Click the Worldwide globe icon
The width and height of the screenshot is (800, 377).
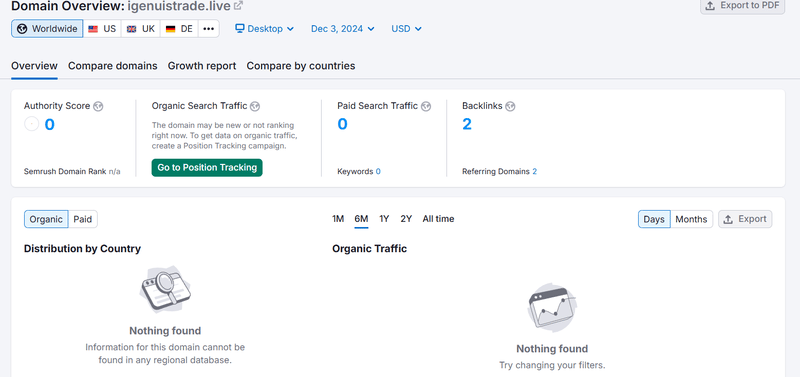tap(22, 29)
